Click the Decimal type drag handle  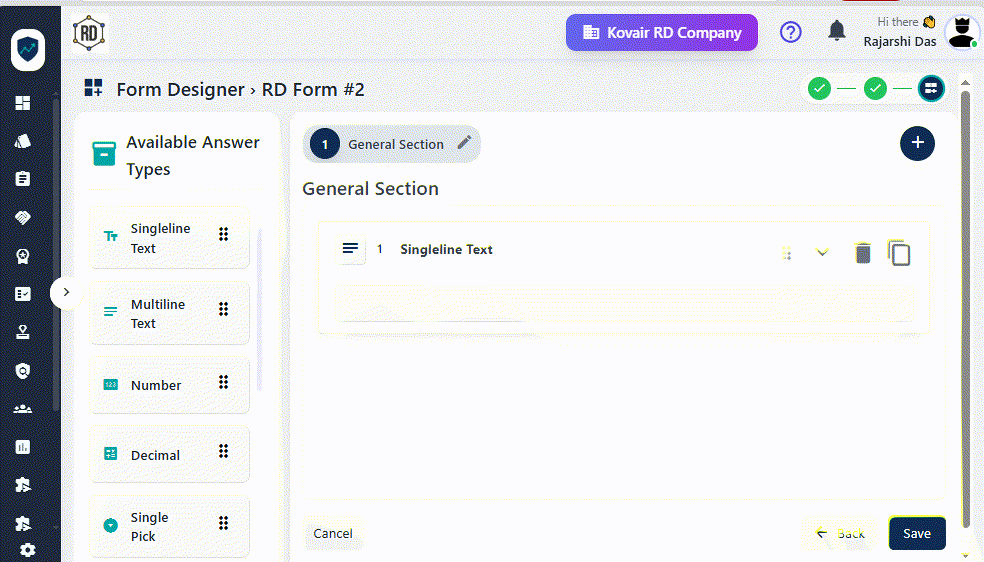coord(223,451)
